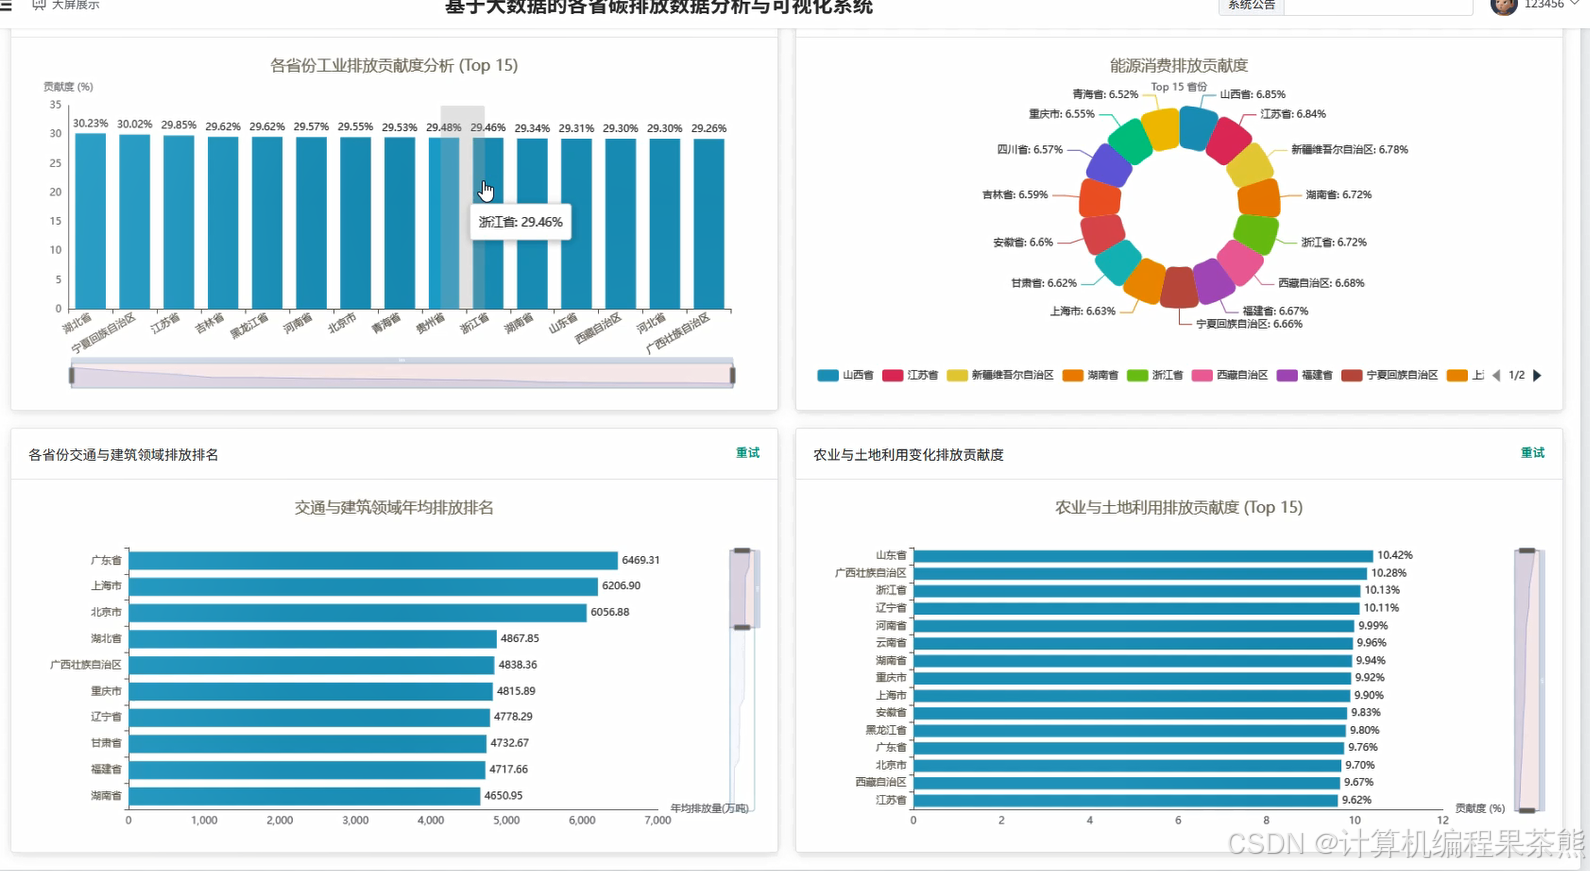Click the 10.42% value label

click(1395, 555)
